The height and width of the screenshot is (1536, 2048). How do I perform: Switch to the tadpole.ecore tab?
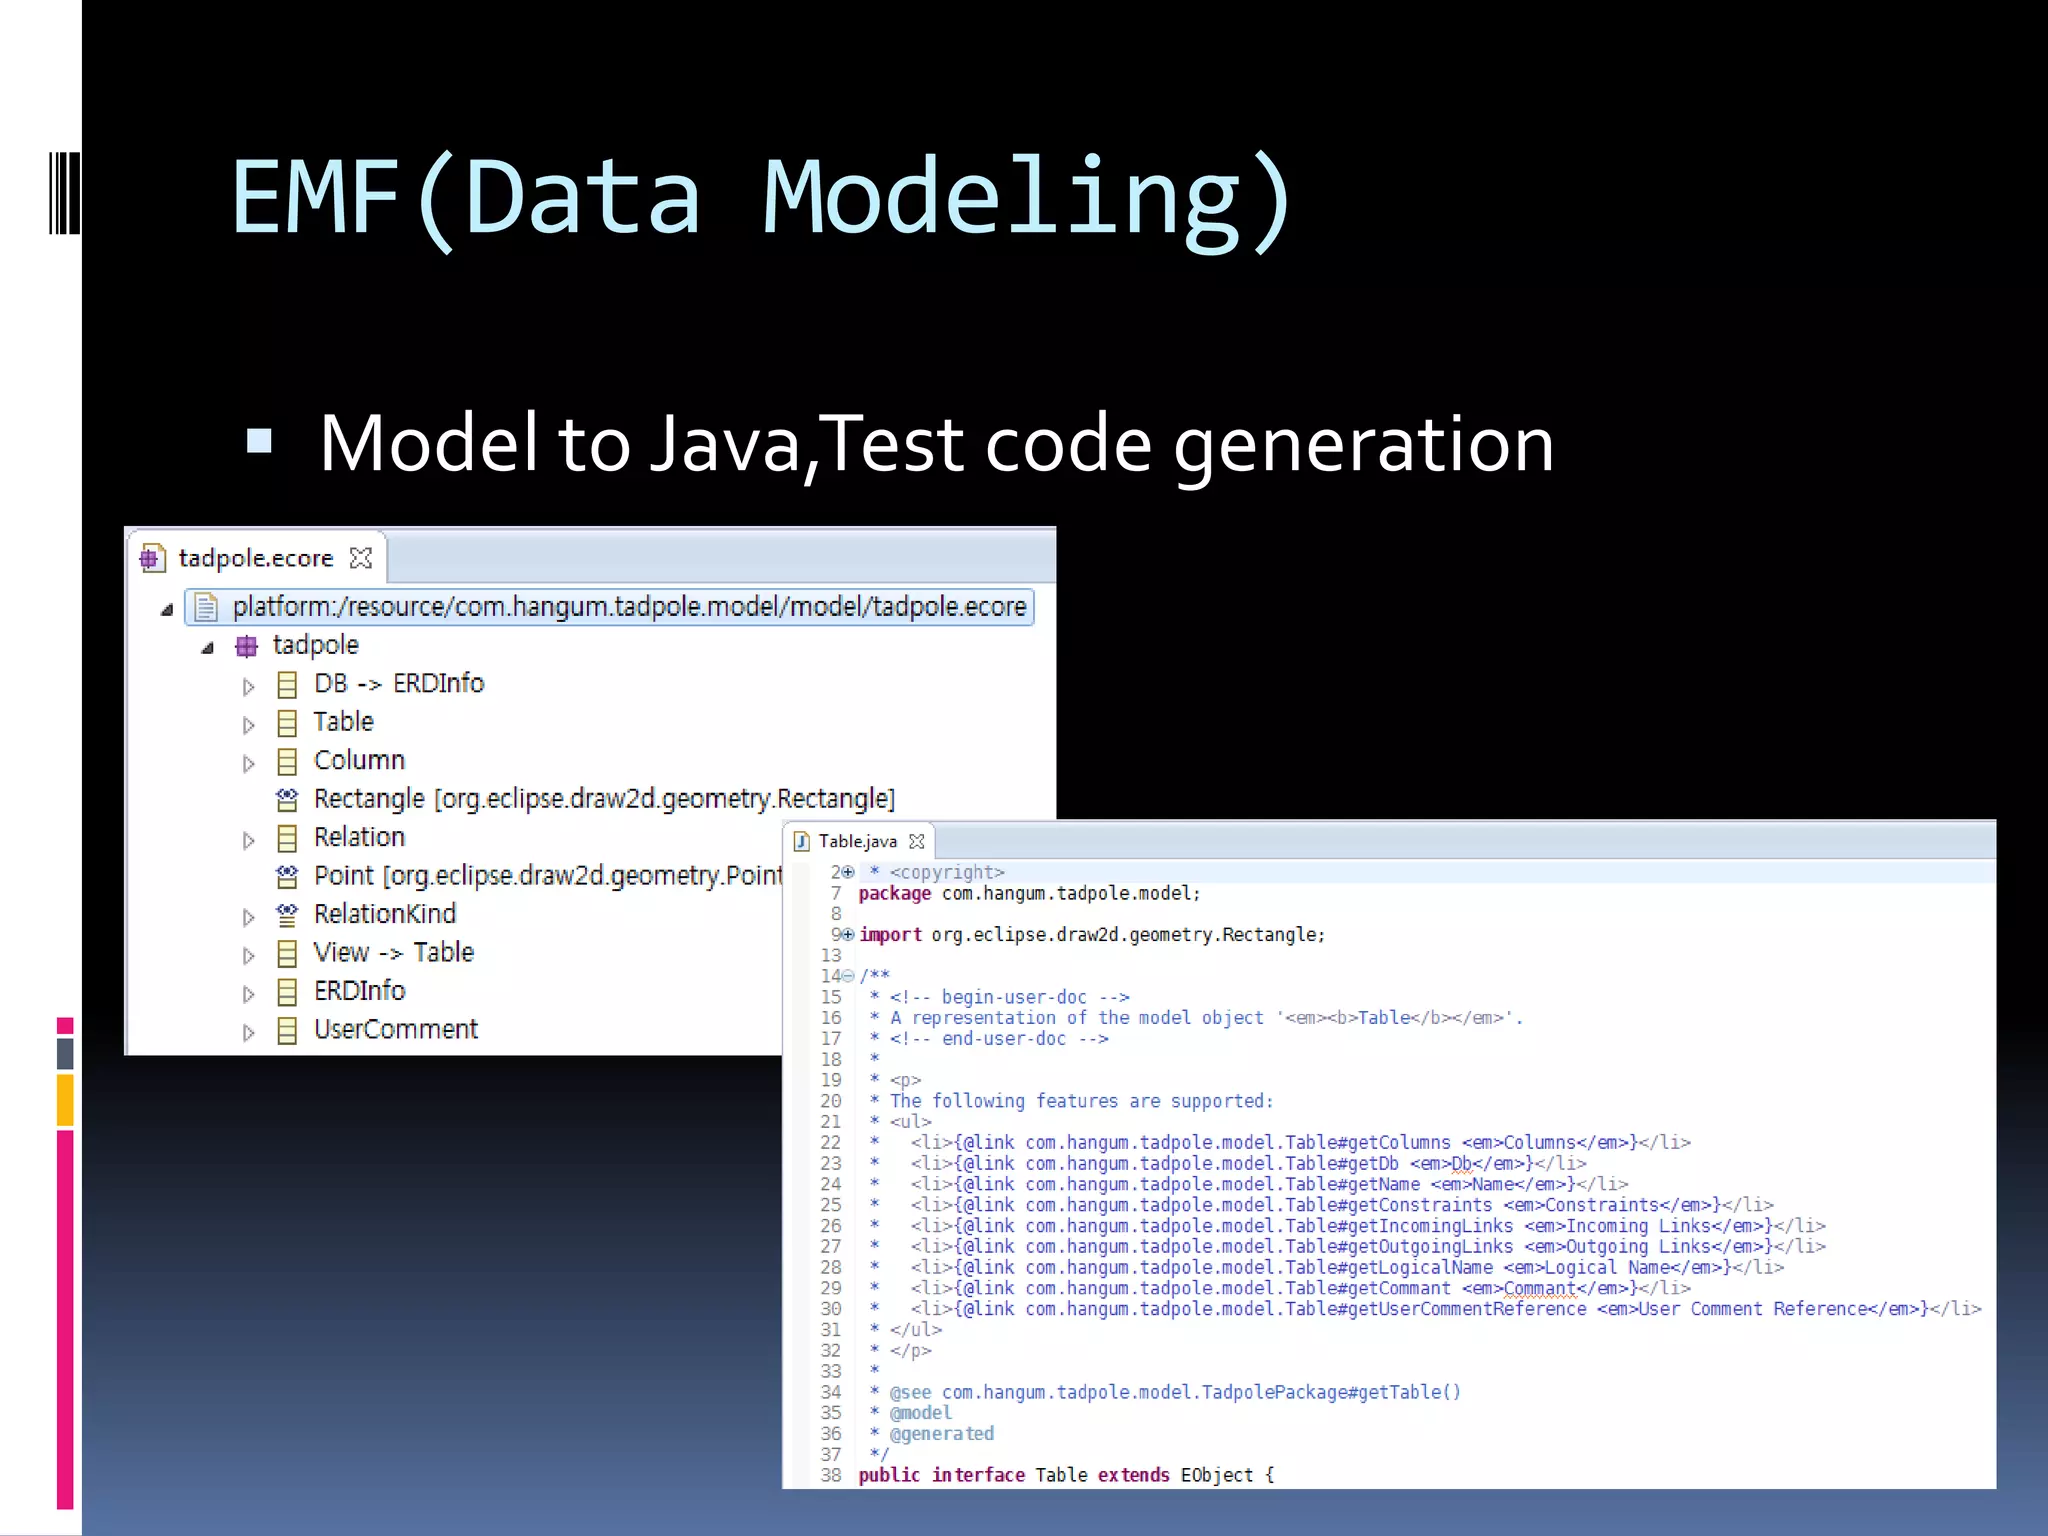point(255,558)
